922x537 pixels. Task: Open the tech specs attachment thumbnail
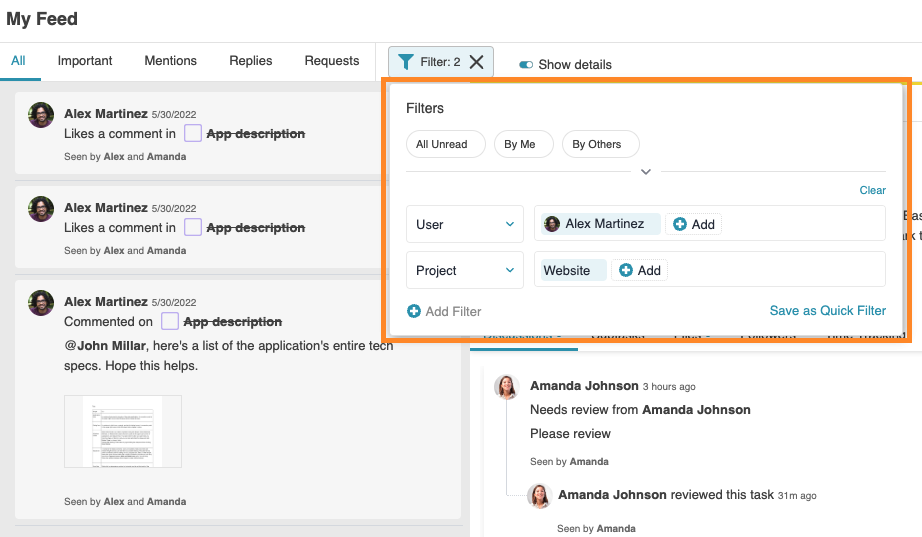[123, 431]
